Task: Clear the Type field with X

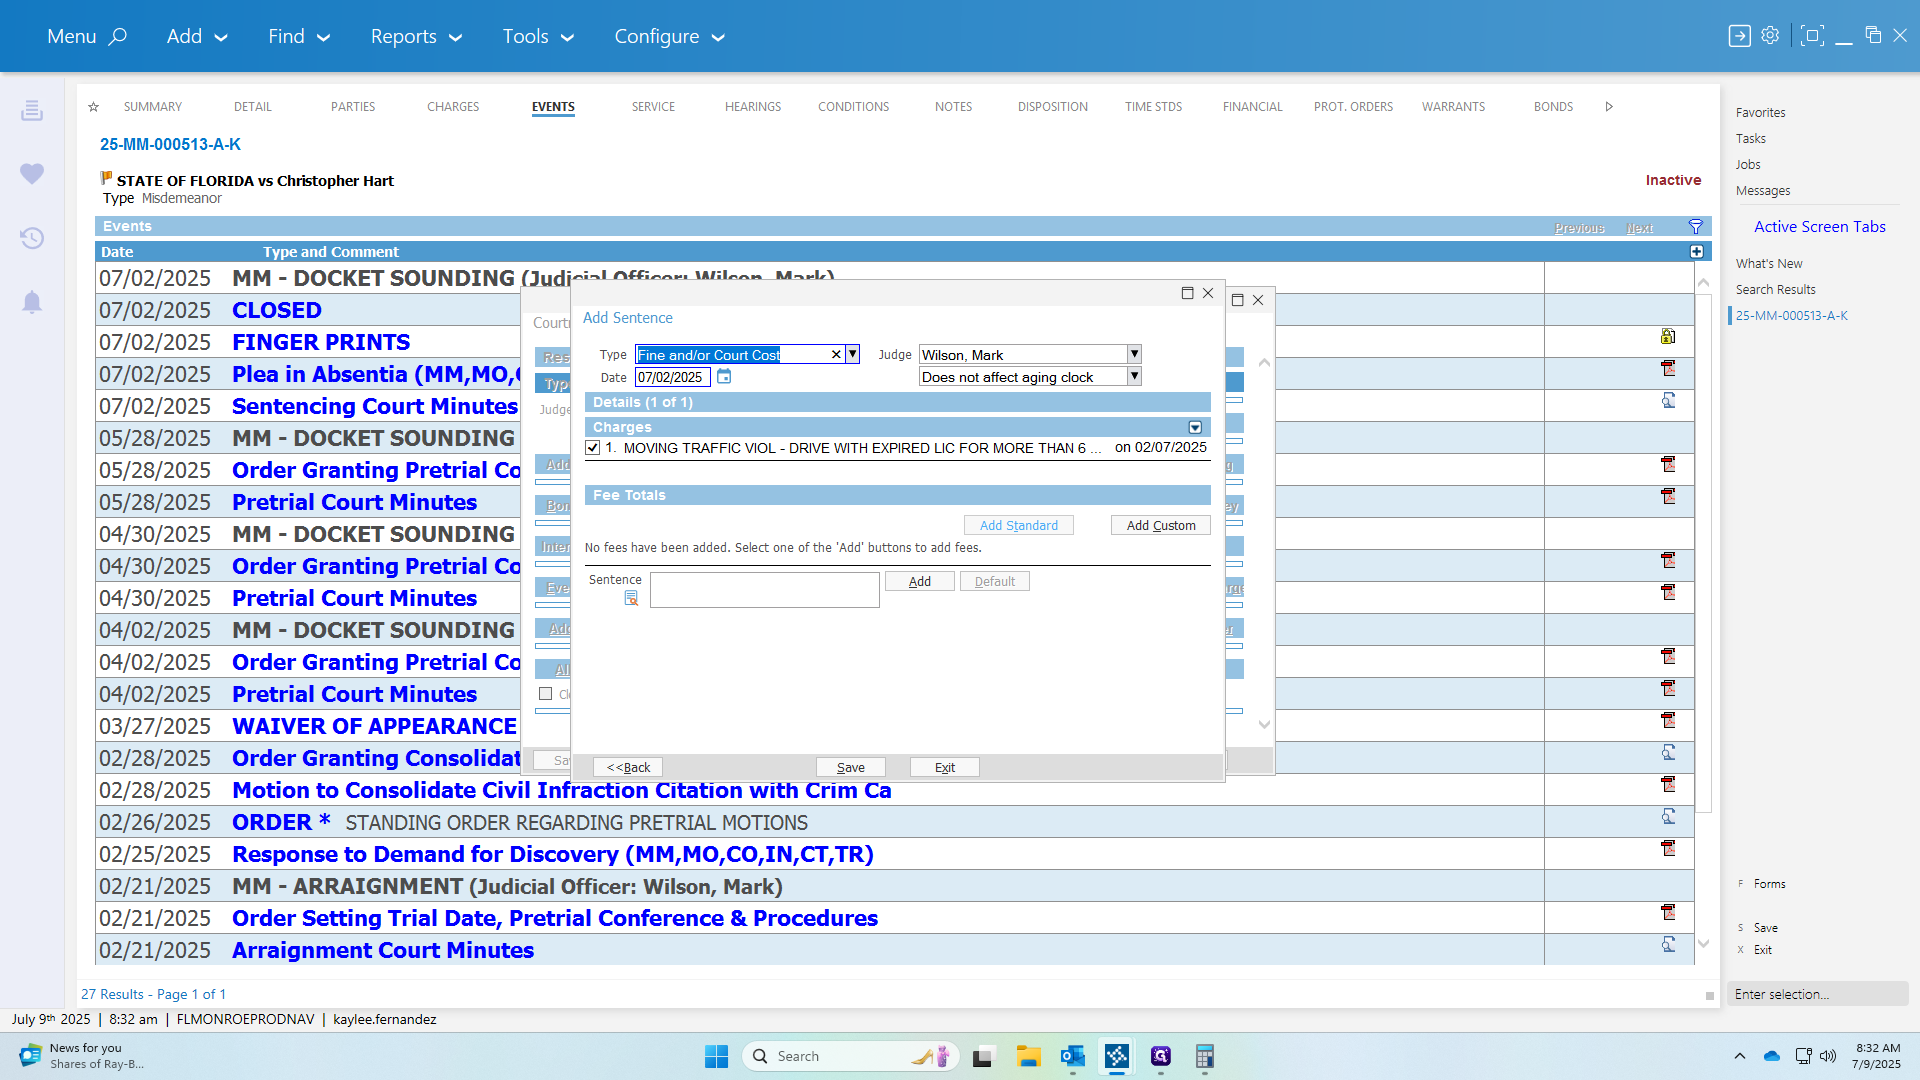Action: (x=836, y=354)
